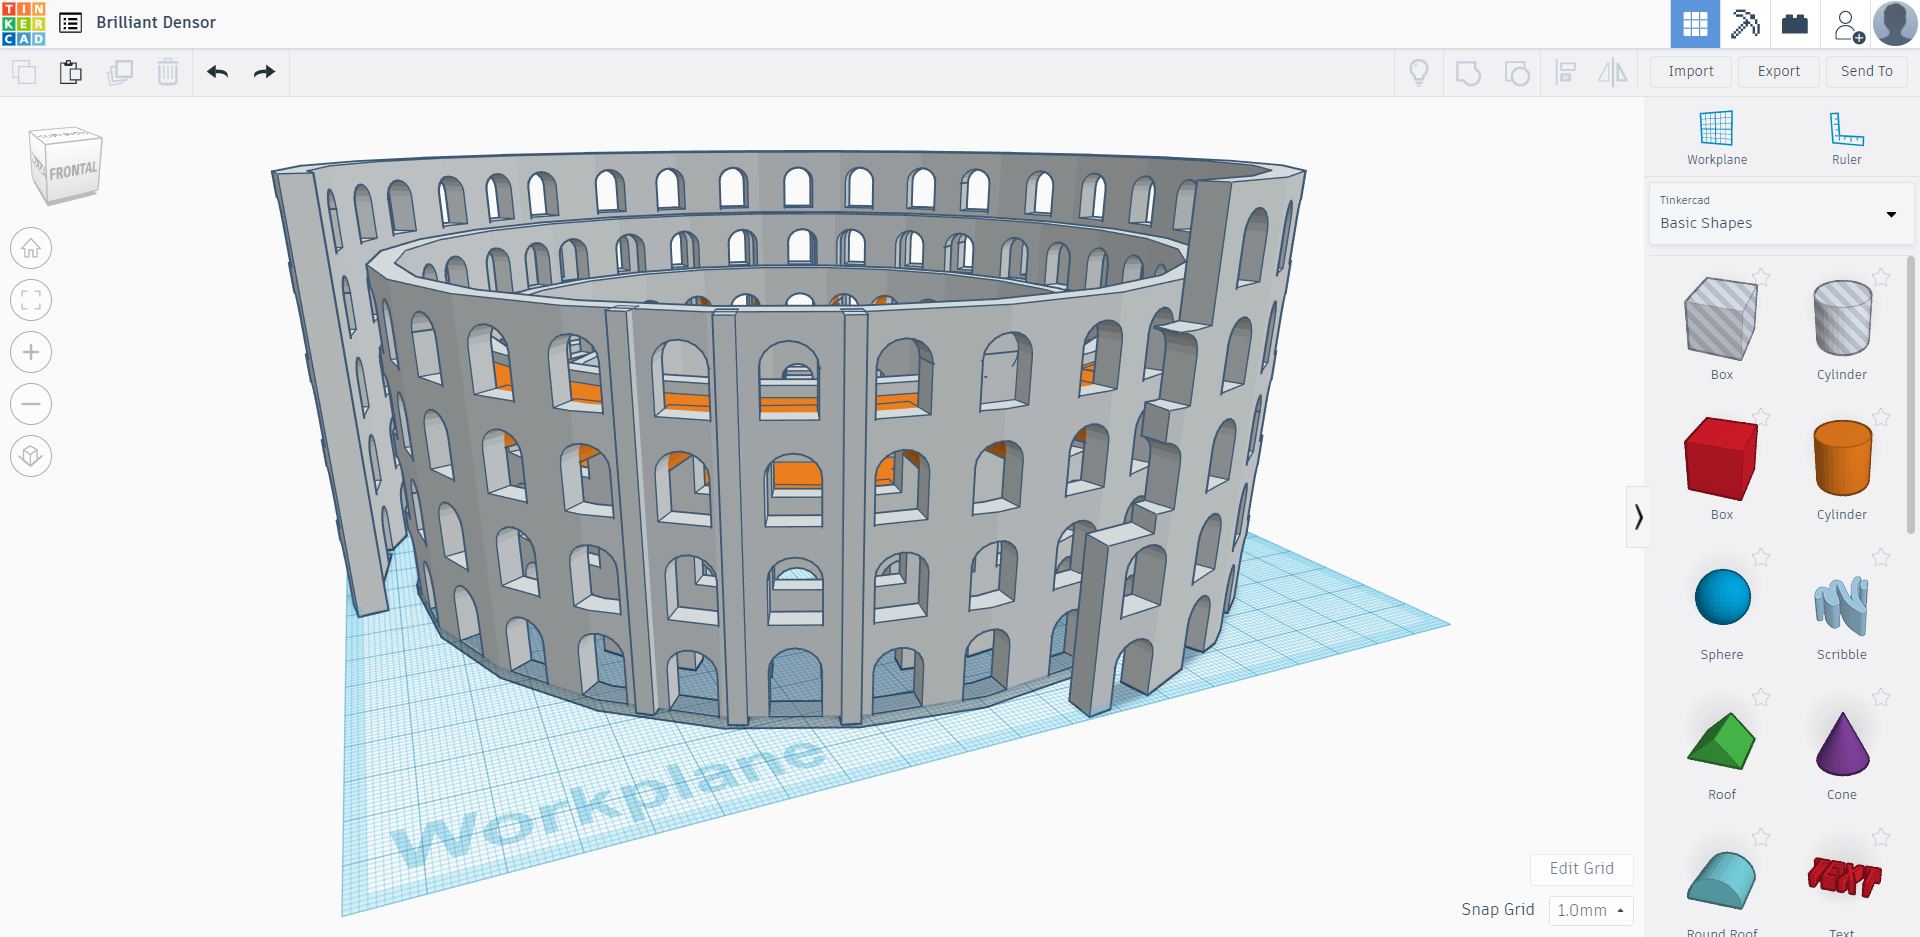The height and width of the screenshot is (937, 1920).
Task: Rename the design title Brilliant Densor
Action: (x=156, y=22)
